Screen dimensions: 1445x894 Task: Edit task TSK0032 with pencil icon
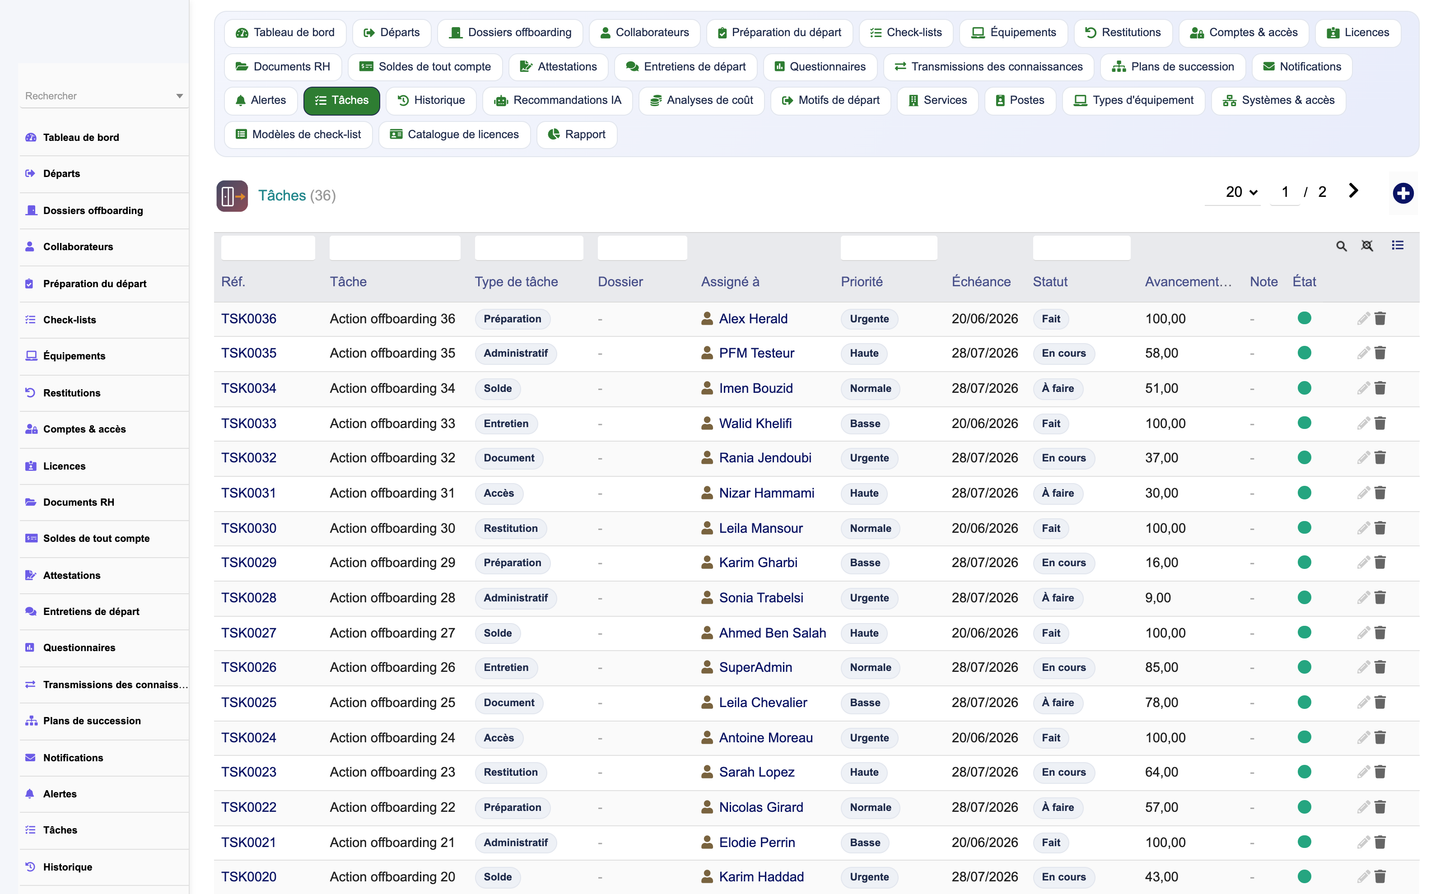coord(1363,458)
